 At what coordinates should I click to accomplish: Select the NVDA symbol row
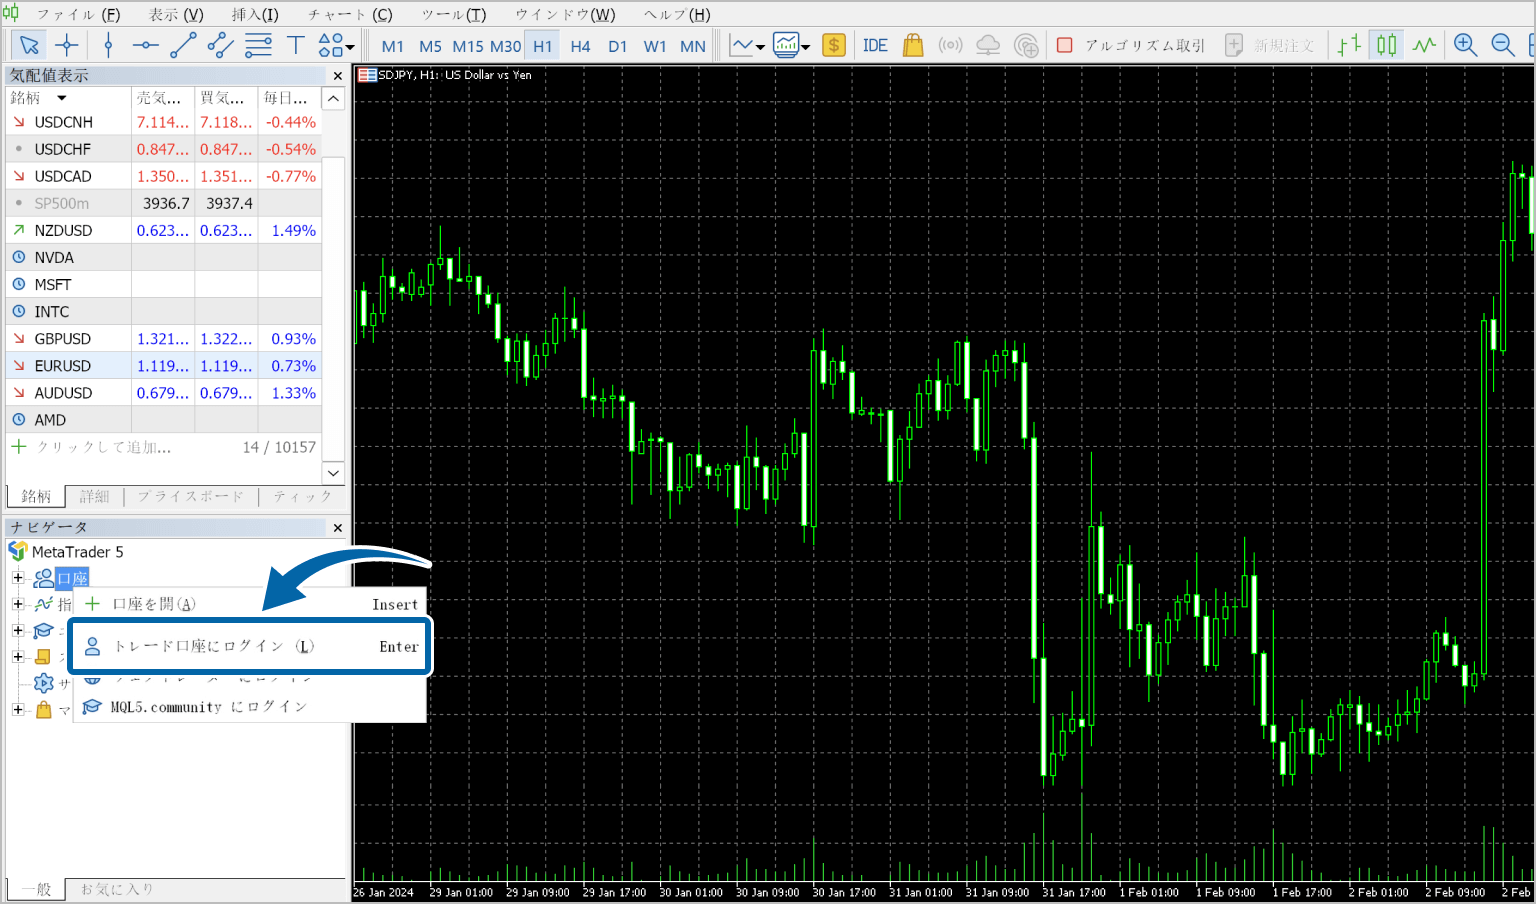pos(164,257)
